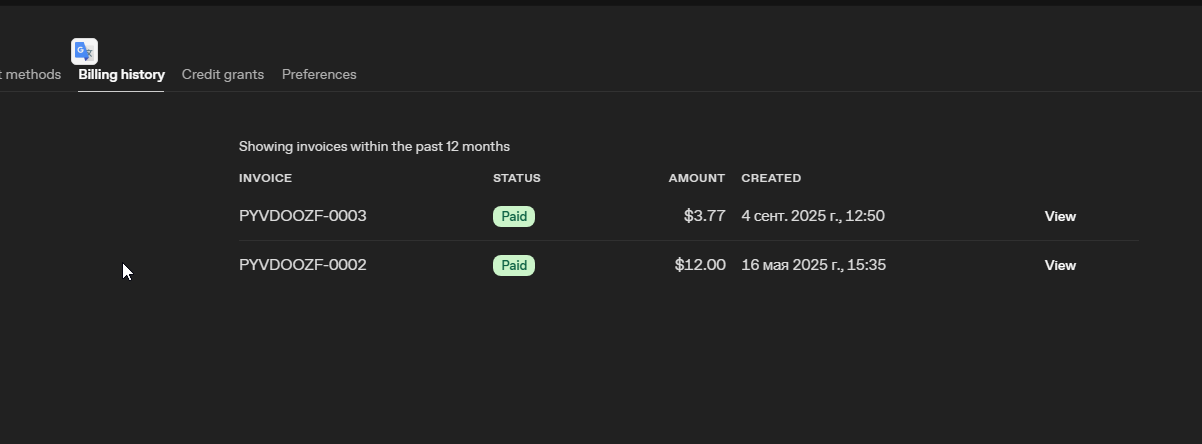Click invoice number PYVDOOZF-0002
Viewport: 1202px width, 444px height.
coord(303,265)
